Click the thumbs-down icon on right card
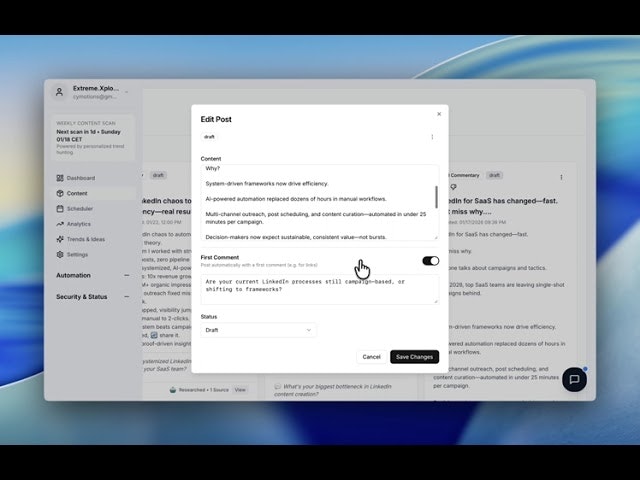 [x=453, y=187]
